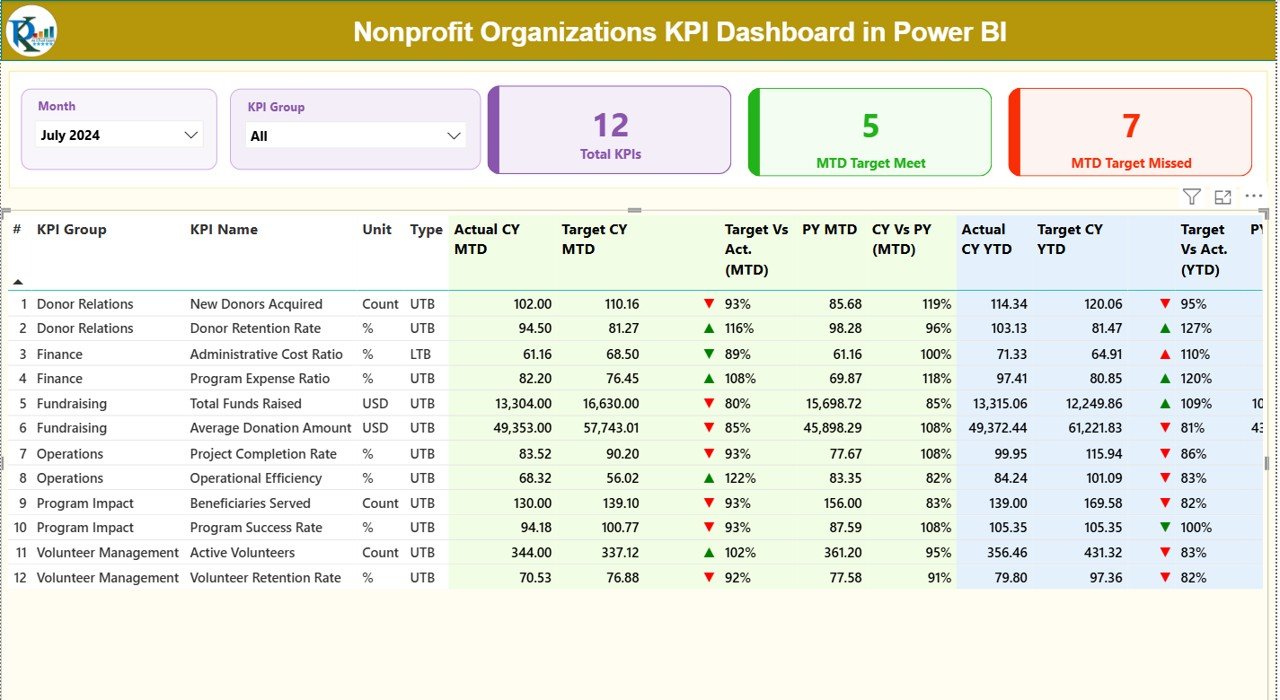Click the green up triangle on Donor Retention Rate

pos(708,328)
